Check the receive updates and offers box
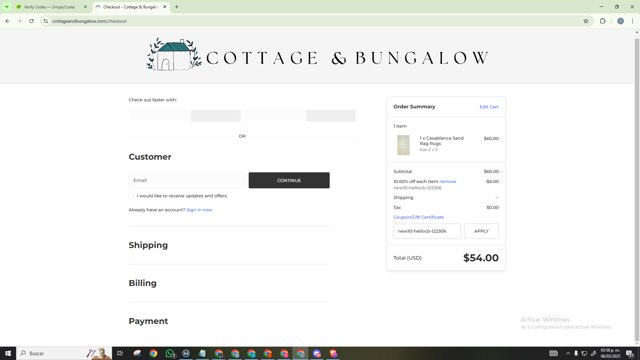 [131, 196]
